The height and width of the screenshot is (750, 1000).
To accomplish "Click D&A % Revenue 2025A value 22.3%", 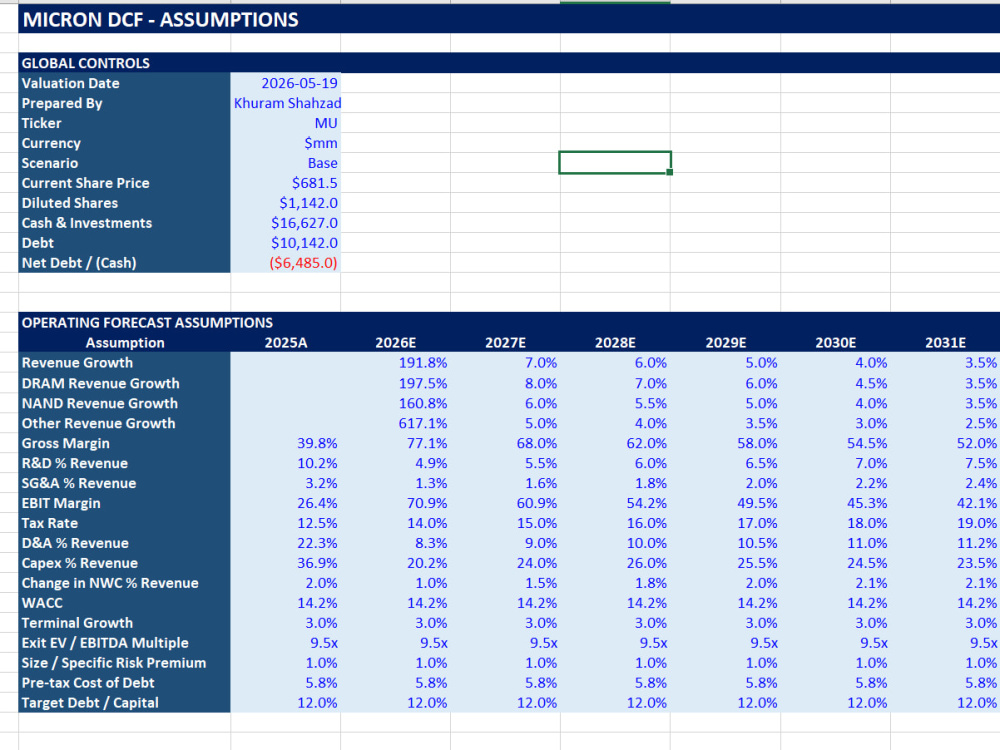I will [x=318, y=543].
